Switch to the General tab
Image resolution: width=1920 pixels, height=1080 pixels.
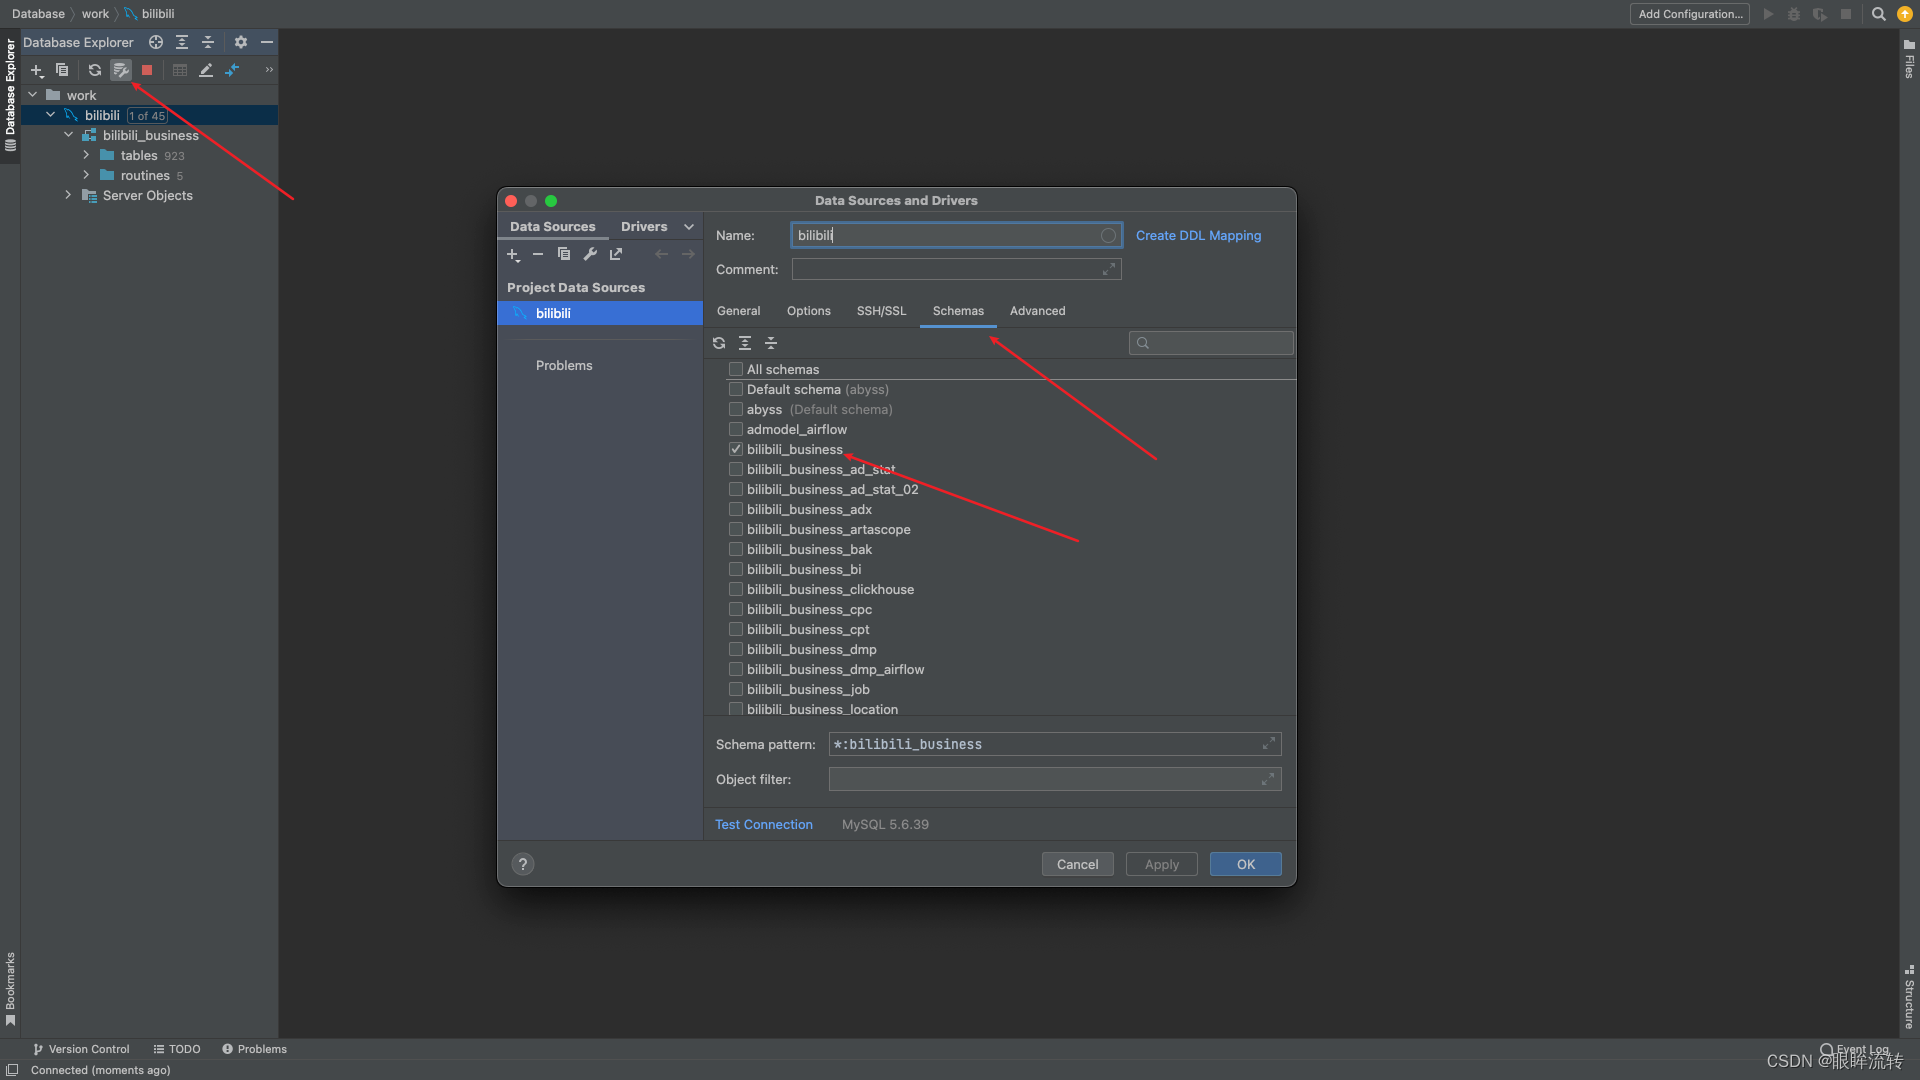(738, 311)
